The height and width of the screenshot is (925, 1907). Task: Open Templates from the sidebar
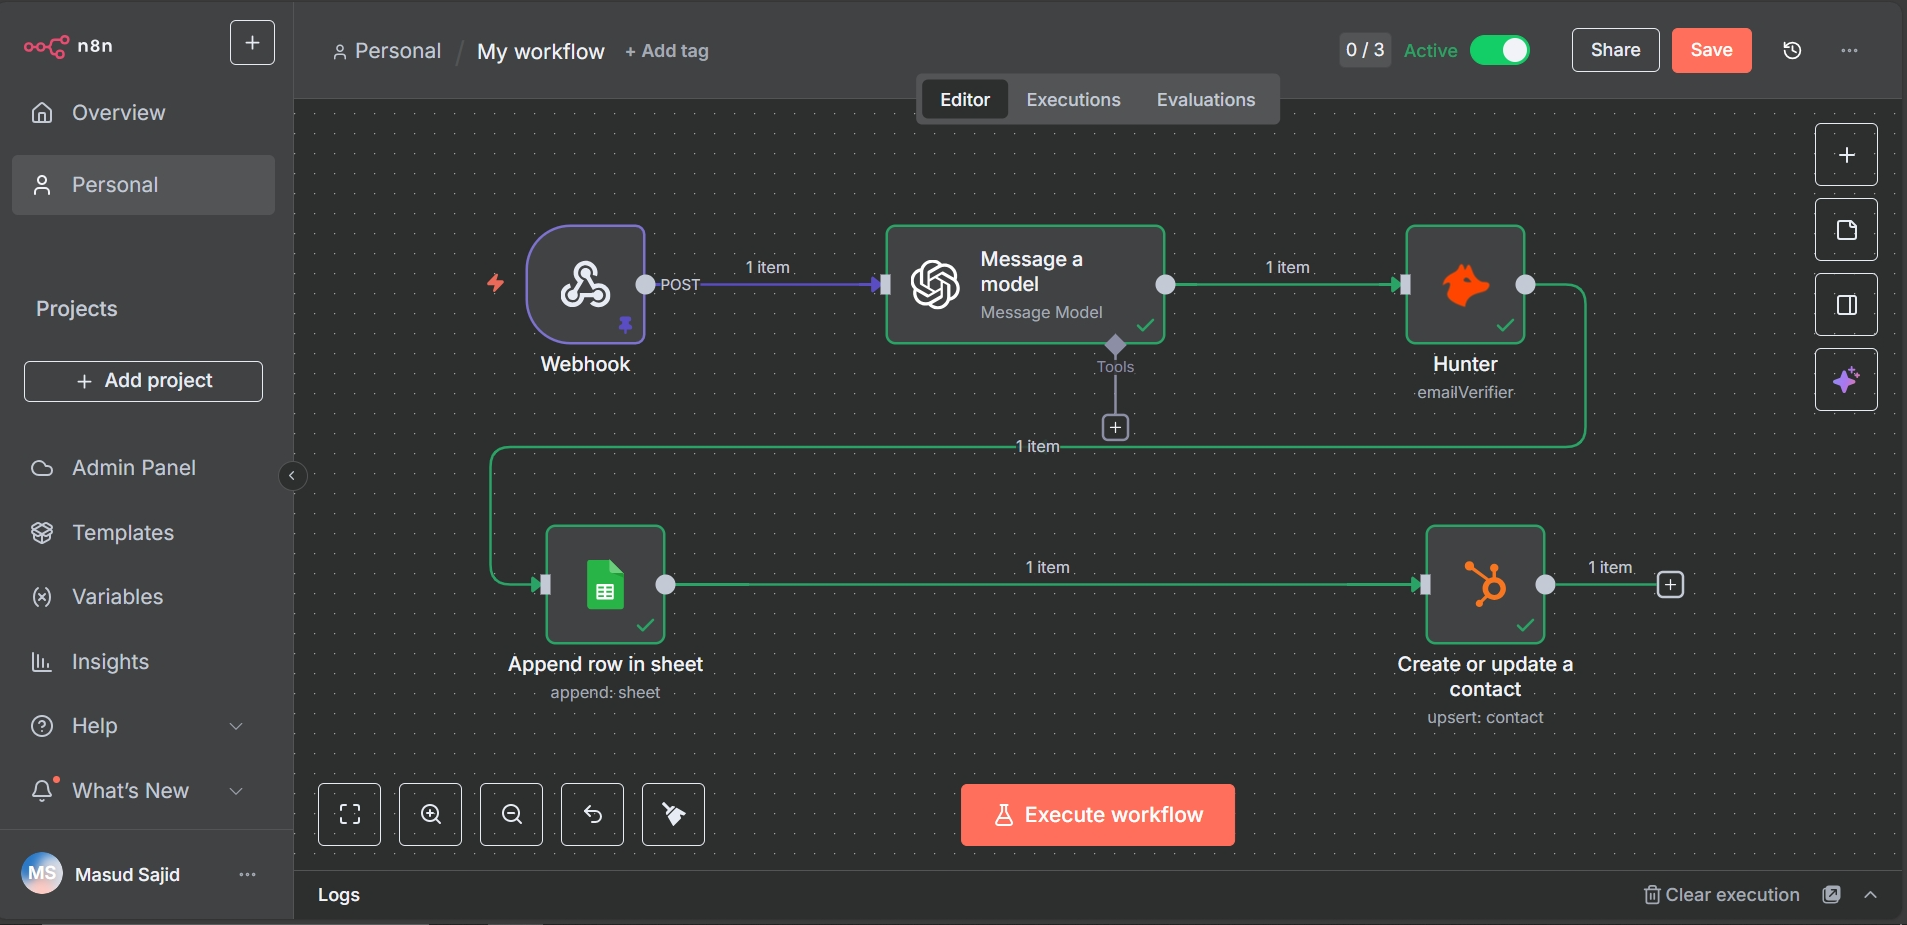(x=143, y=533)
